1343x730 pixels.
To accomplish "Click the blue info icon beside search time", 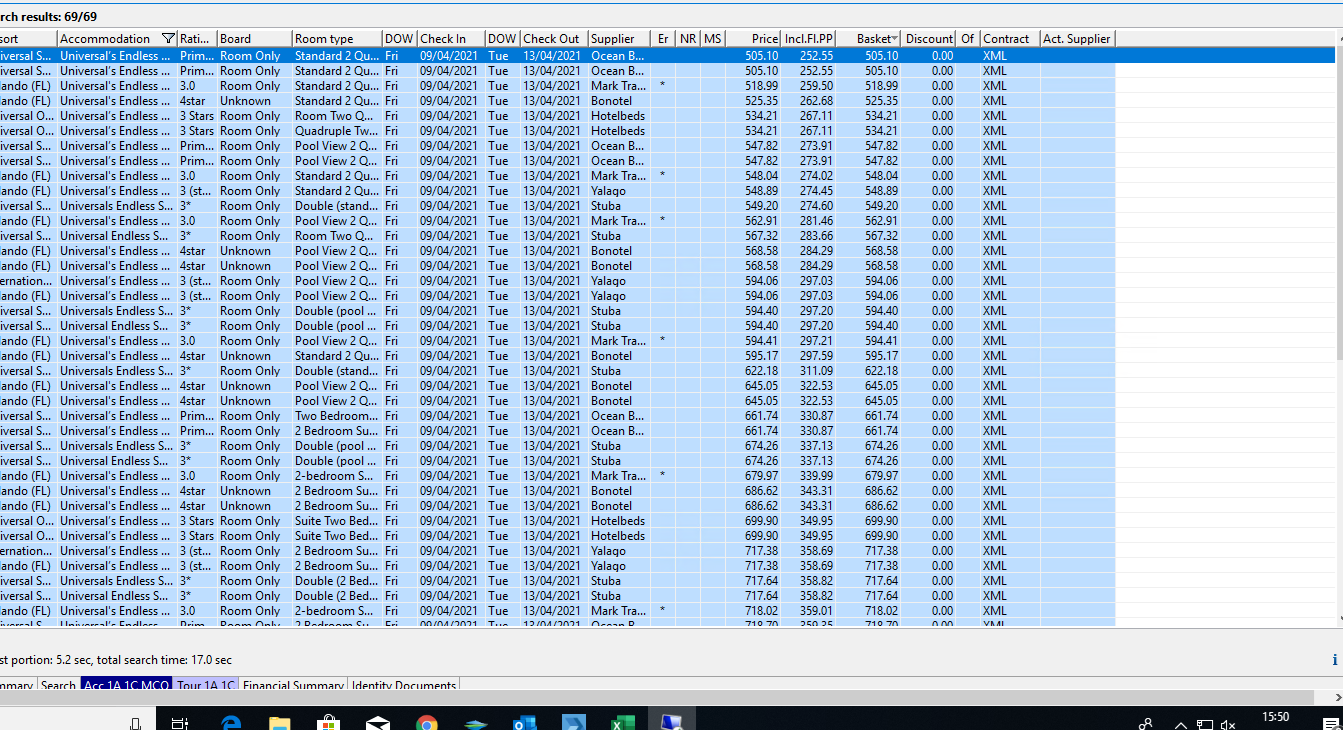I will [x=1335, y=660].
